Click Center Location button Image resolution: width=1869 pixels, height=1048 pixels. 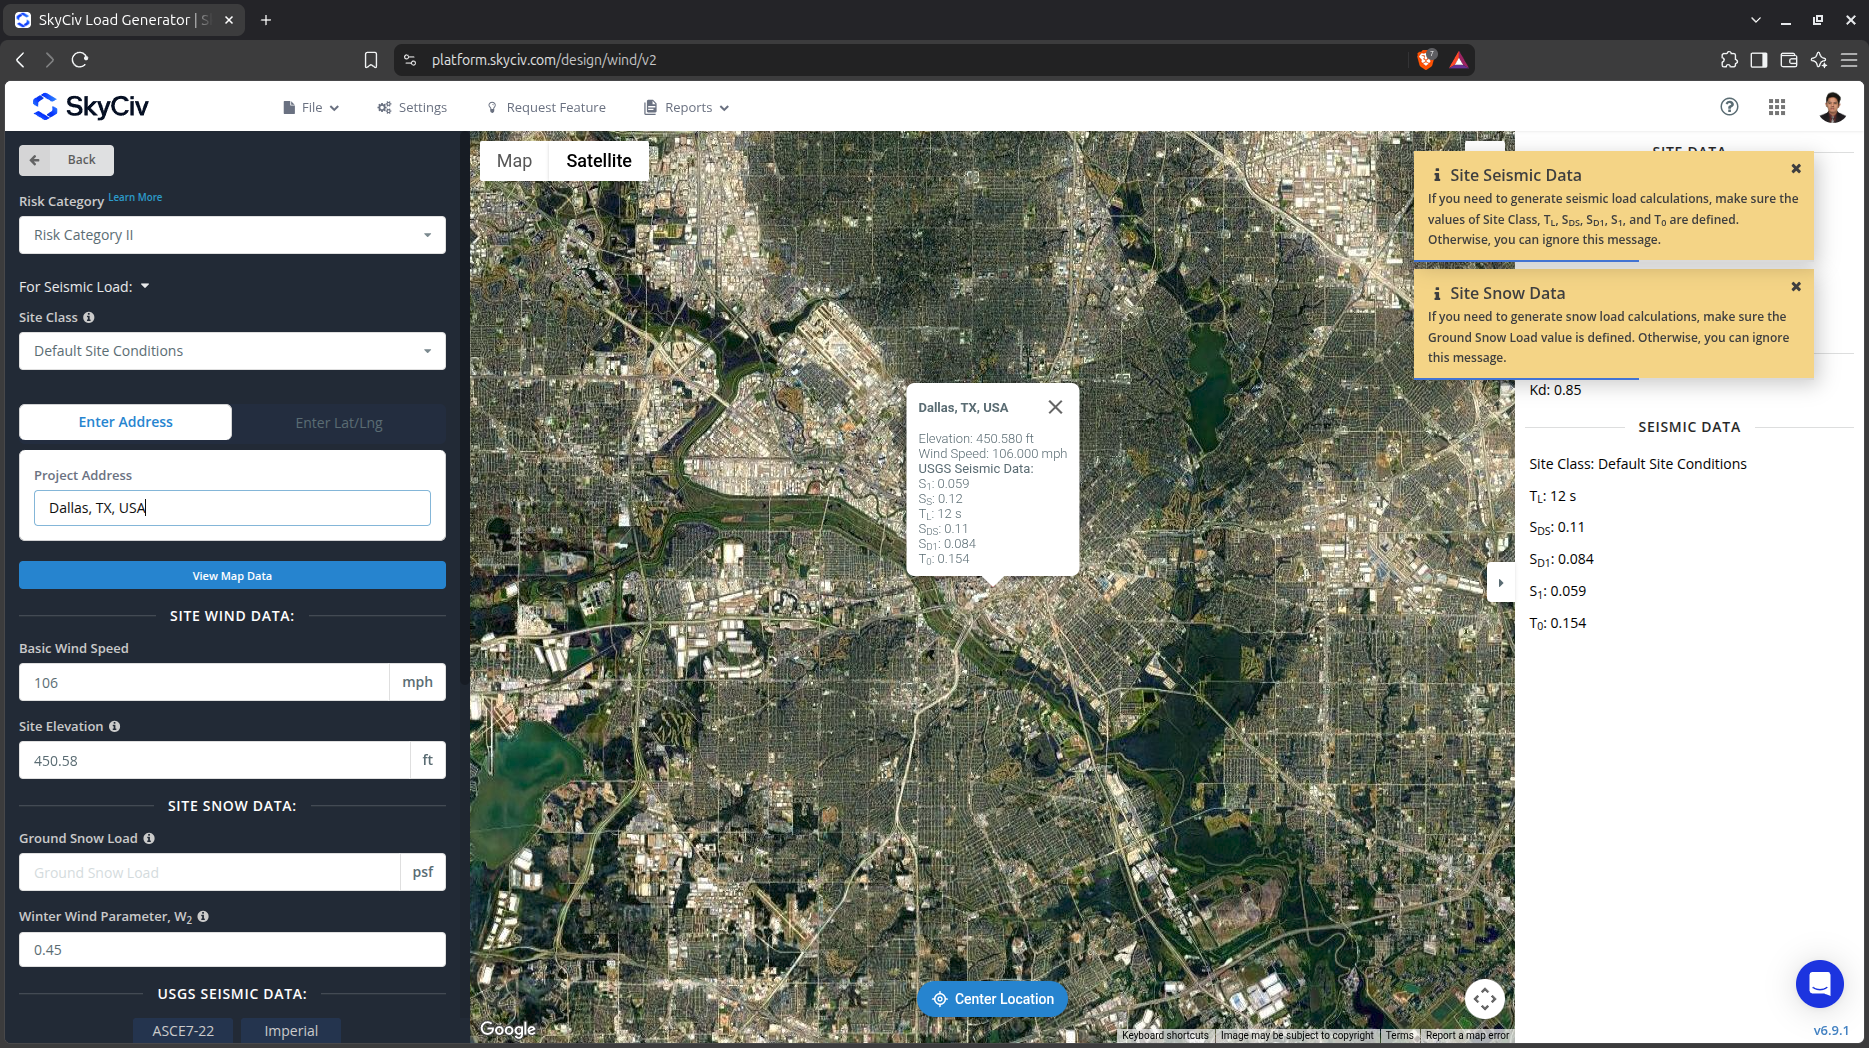993,999
